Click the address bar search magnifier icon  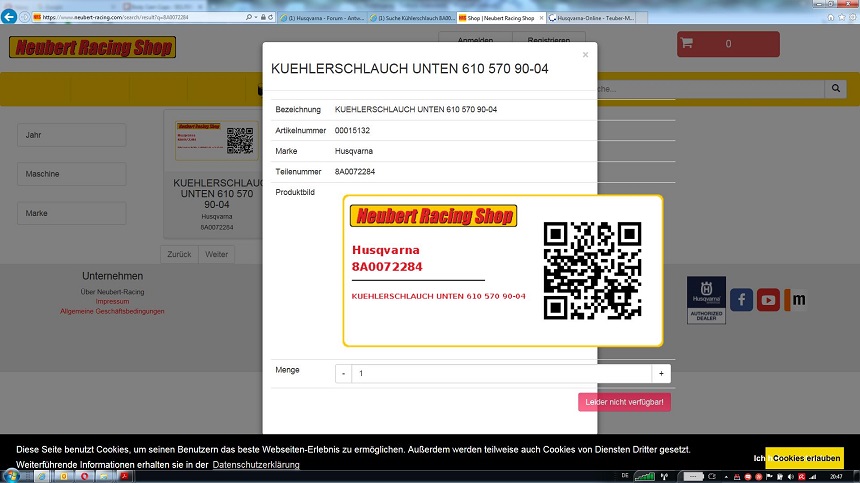(249, 18)
